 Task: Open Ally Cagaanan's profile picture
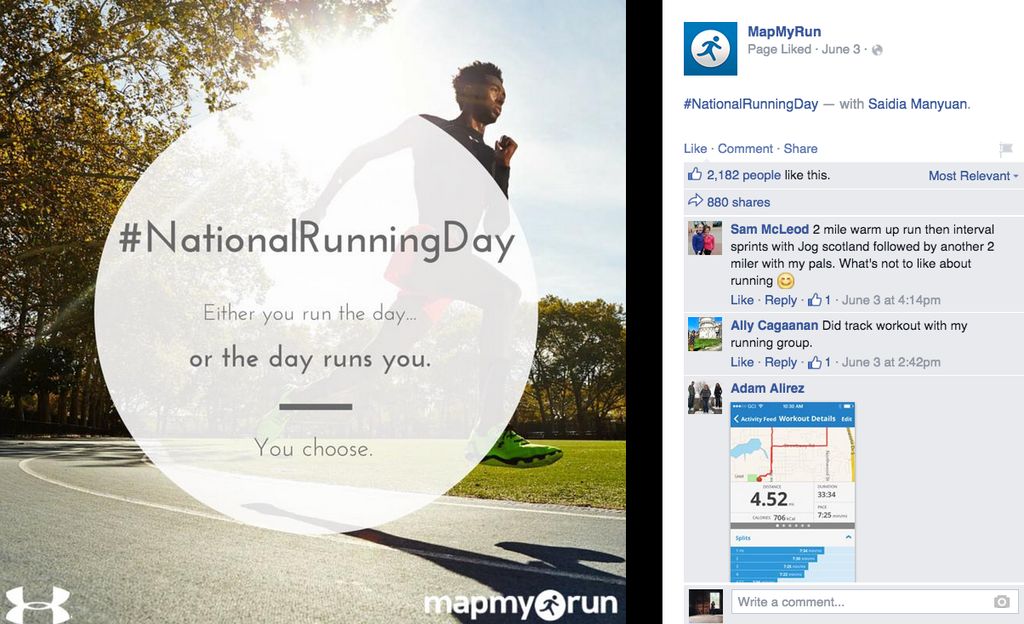pyautogui.click(x=705, y=334)
